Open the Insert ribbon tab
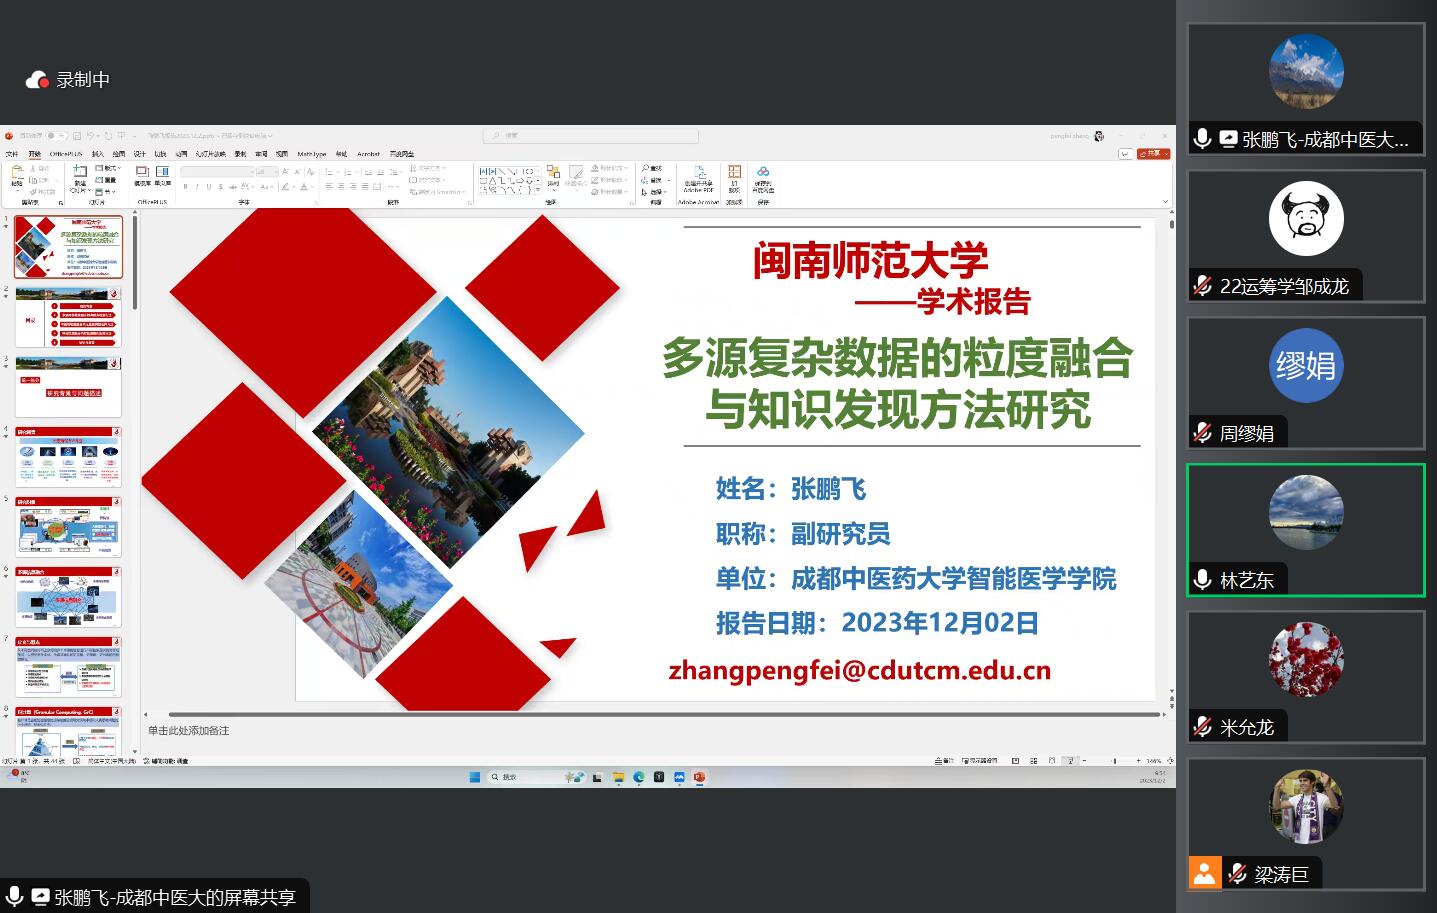 pos(98,154)
